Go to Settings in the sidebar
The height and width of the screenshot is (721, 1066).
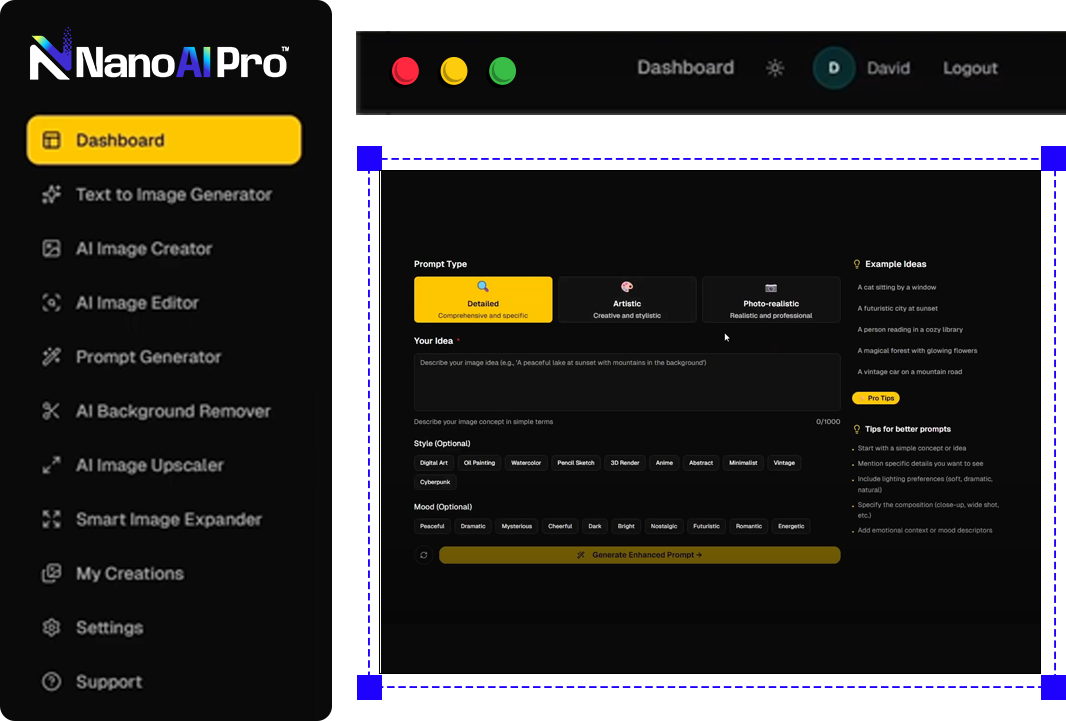pos(109,628)
